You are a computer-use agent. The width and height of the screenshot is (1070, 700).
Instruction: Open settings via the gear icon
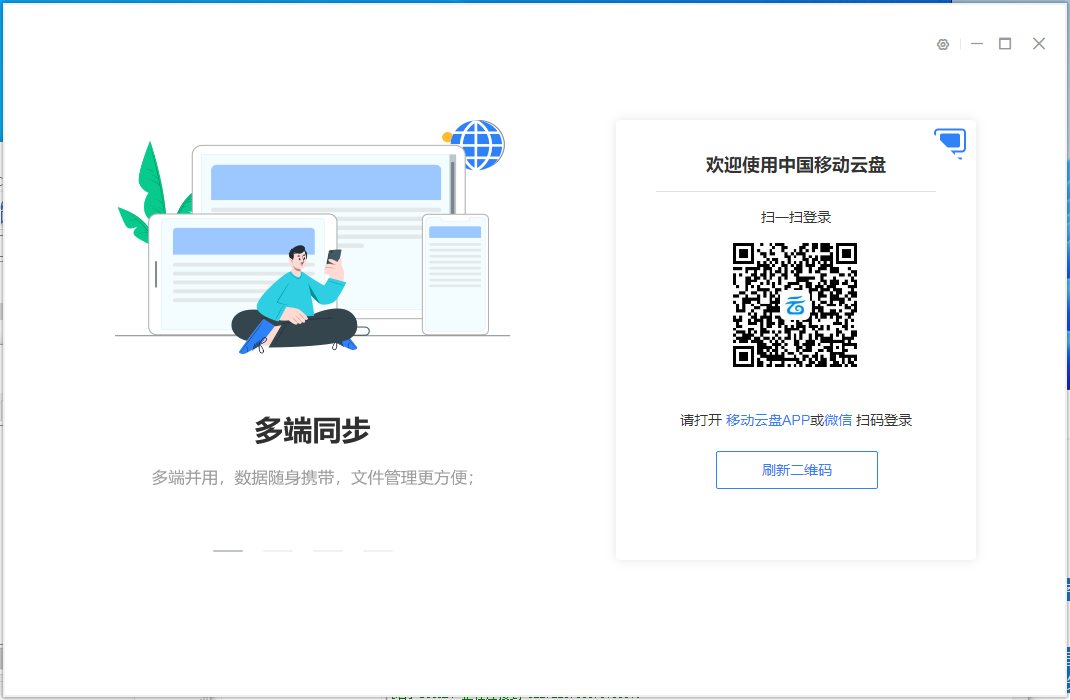(942, 44)
